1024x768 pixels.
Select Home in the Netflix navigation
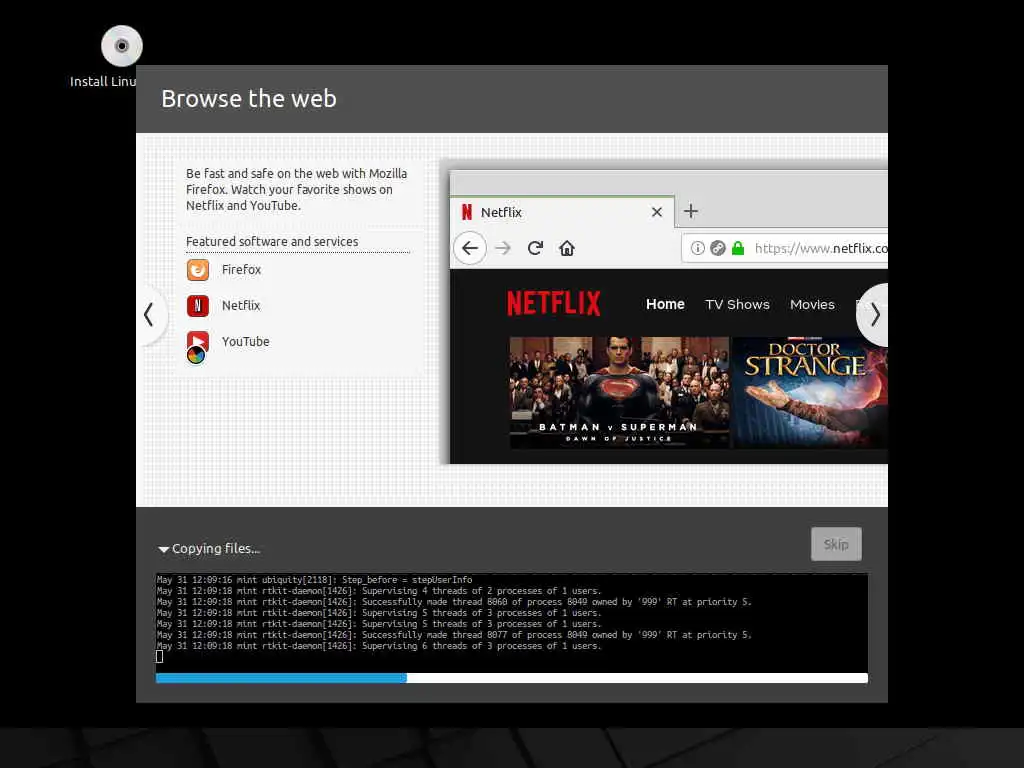pyautogui.click(x=665, y=304)
